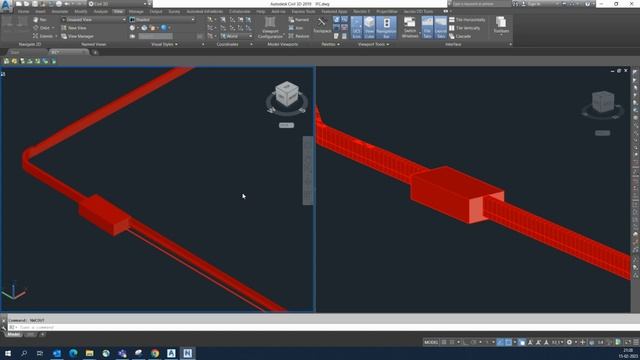Click Cascade windows option
Screen dimensions: 640x360
point(460,36)
